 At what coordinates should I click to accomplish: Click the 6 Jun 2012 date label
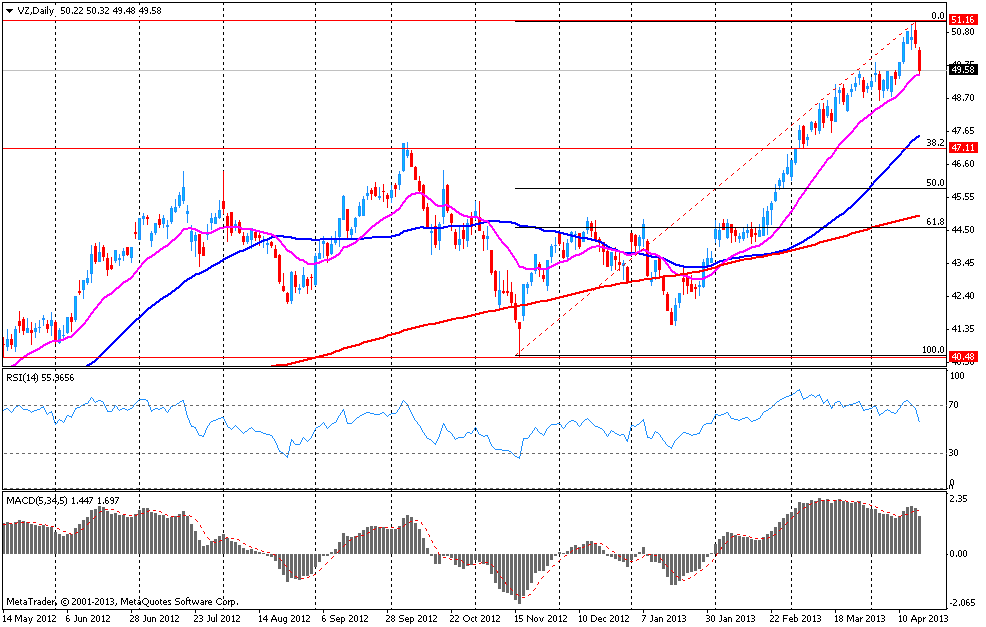pos(88,618)
